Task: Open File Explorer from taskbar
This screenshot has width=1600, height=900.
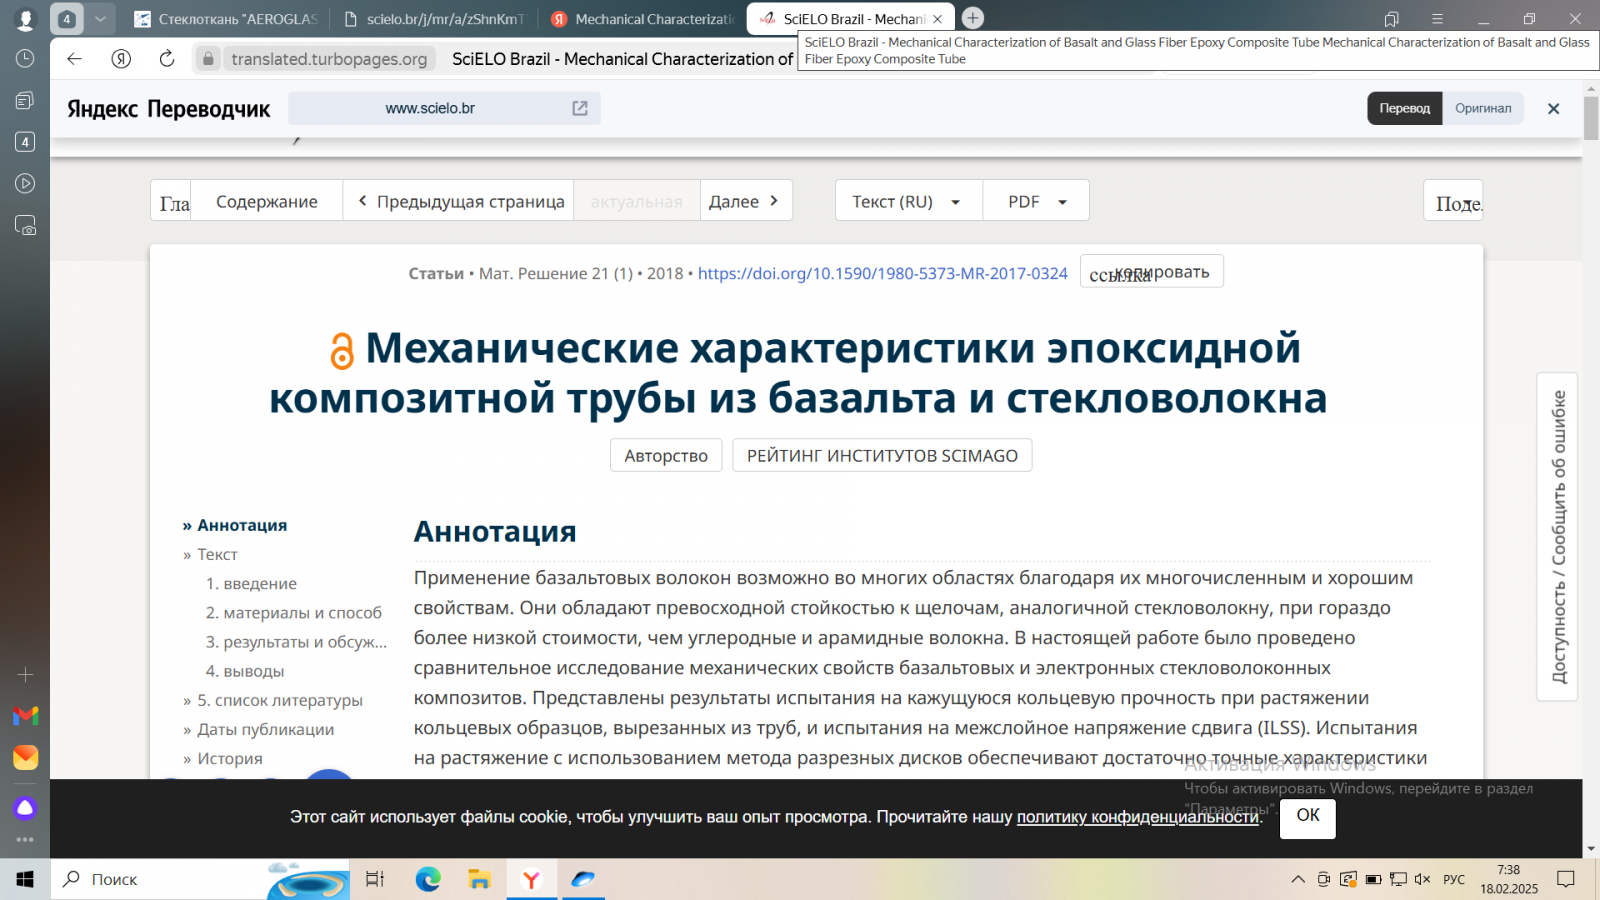Action: tap(480, 879)
